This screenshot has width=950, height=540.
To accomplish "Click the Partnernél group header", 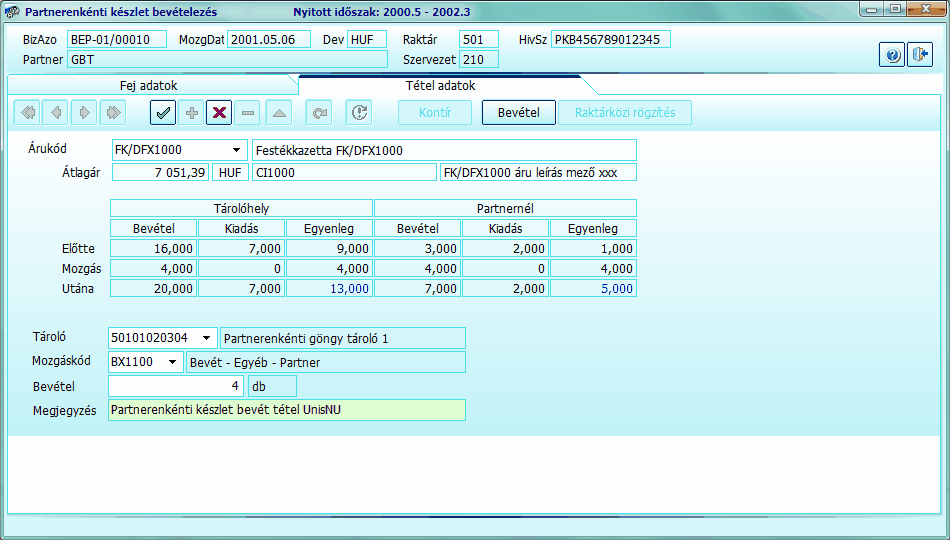I will point(505,208).
